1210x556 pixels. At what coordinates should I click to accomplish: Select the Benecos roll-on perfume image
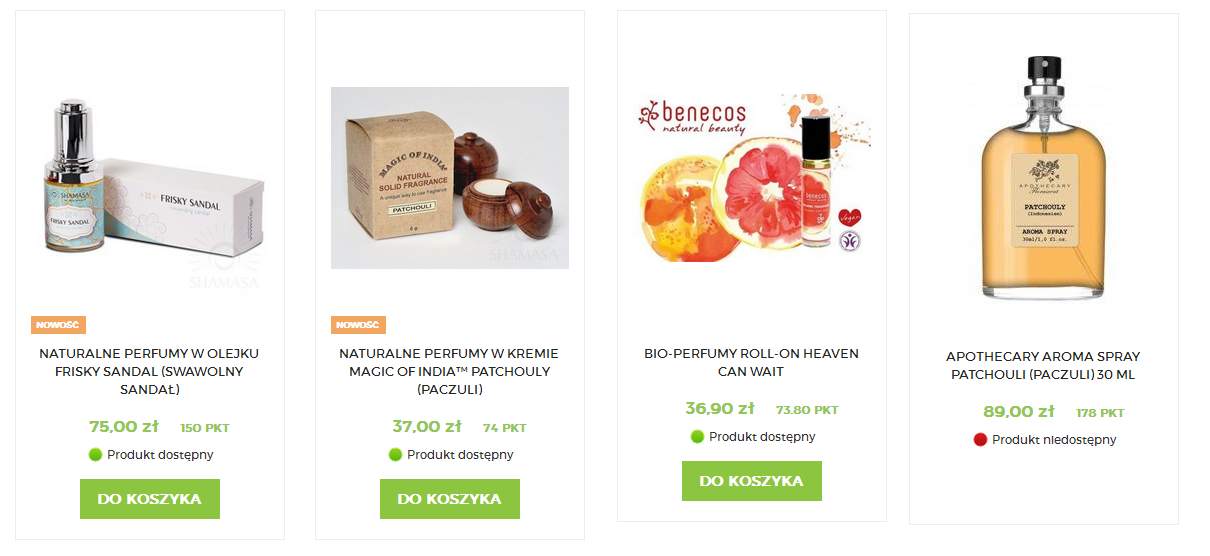point(752,178)
